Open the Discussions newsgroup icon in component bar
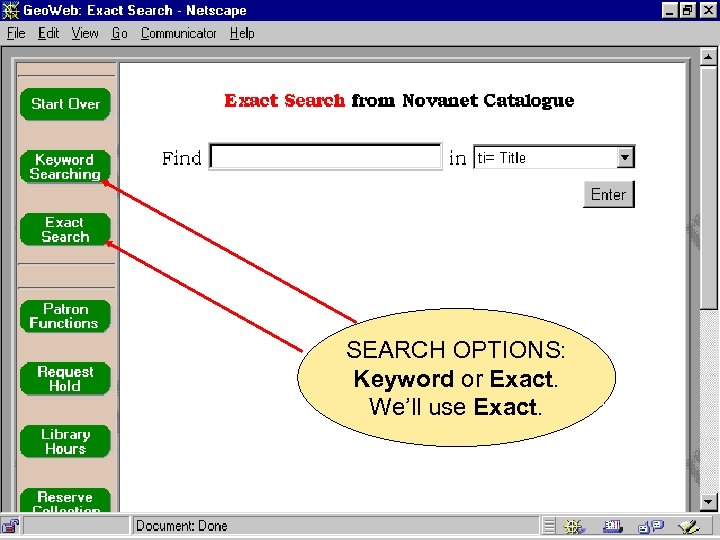Viewport: 720px width, 540px height. click(651, 526)
